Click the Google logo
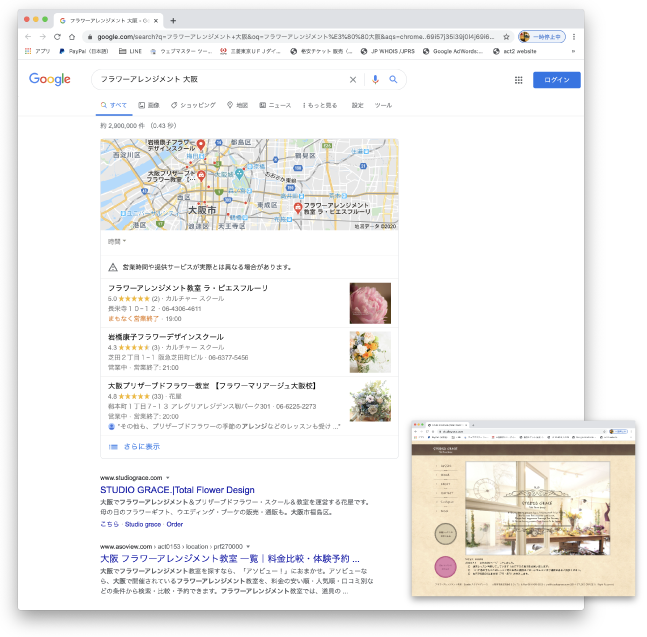Image resolution: width=647 pixels, height=637 pixels. click(x=49, y=79)
